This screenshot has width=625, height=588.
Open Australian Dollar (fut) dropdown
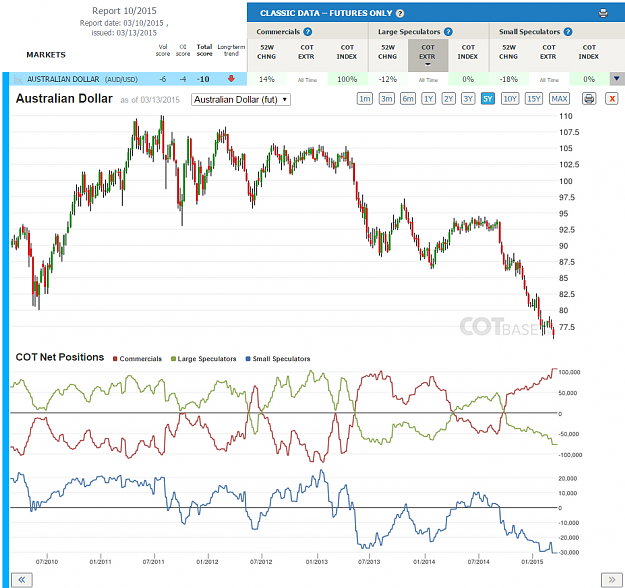tap(241, 99)
